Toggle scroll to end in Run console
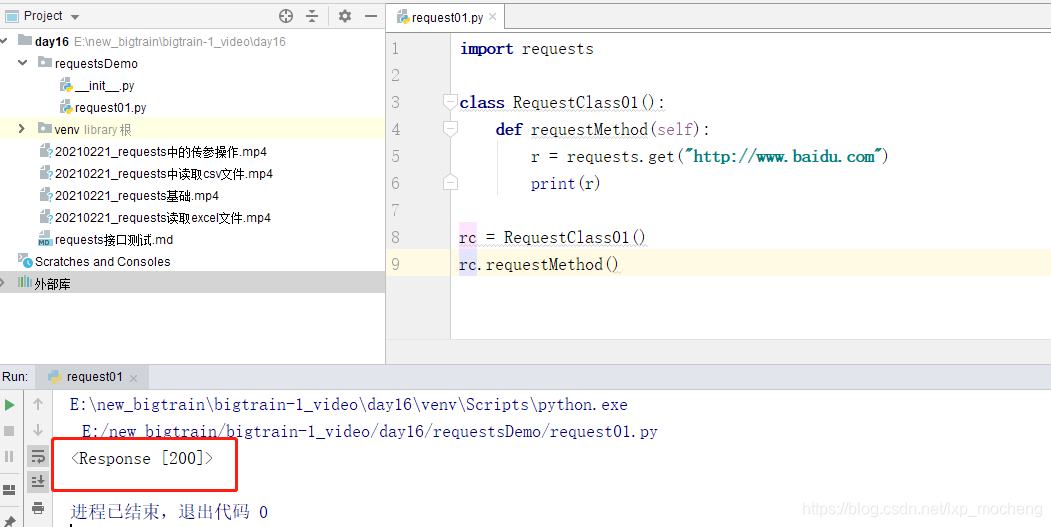 tap(38, 481)
